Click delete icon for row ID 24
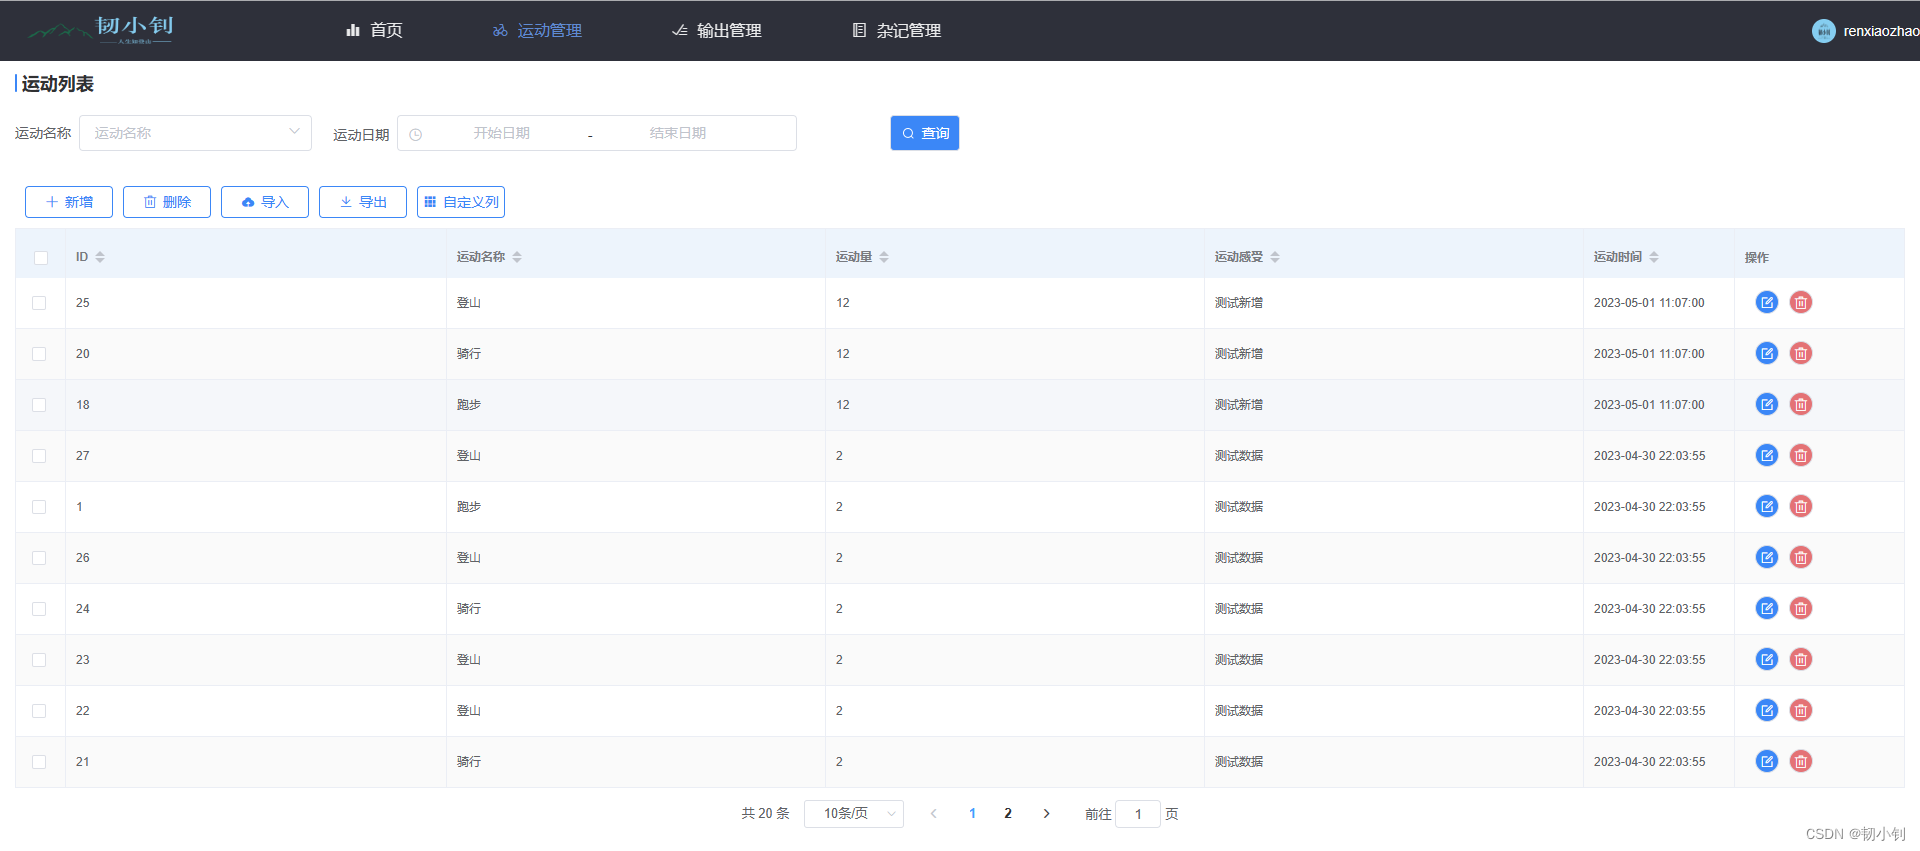Viewport: 1920px width, 851px height. pyautogui.click(x=1801, y=608)
